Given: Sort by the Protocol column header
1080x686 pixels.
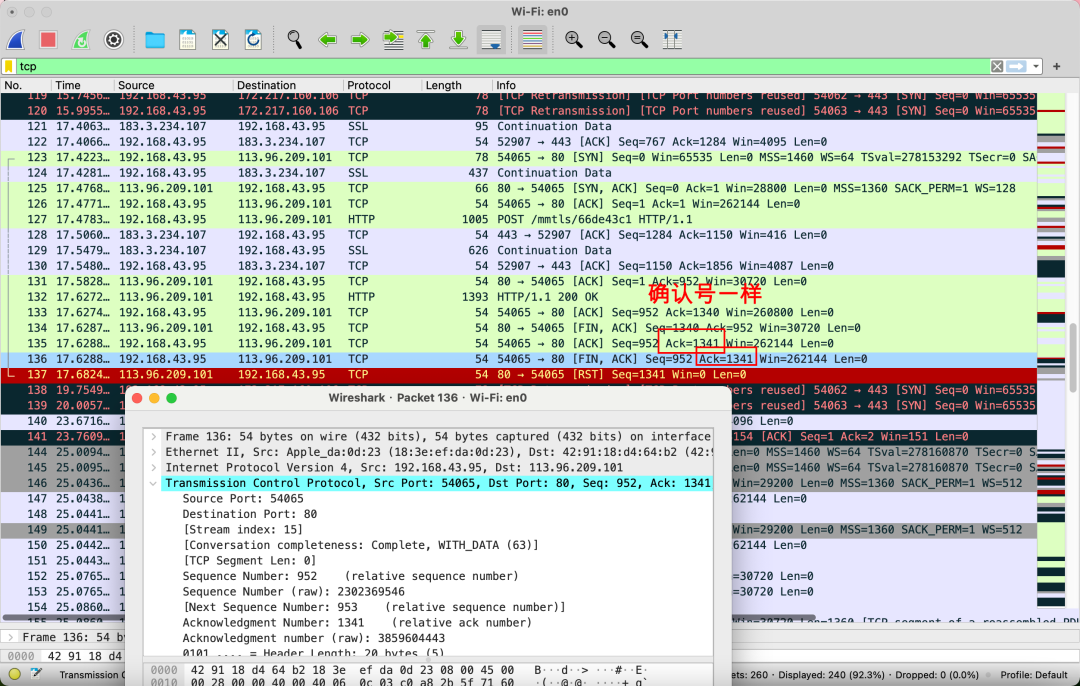Looking at the screenshot, I should (x=383, y=85).
